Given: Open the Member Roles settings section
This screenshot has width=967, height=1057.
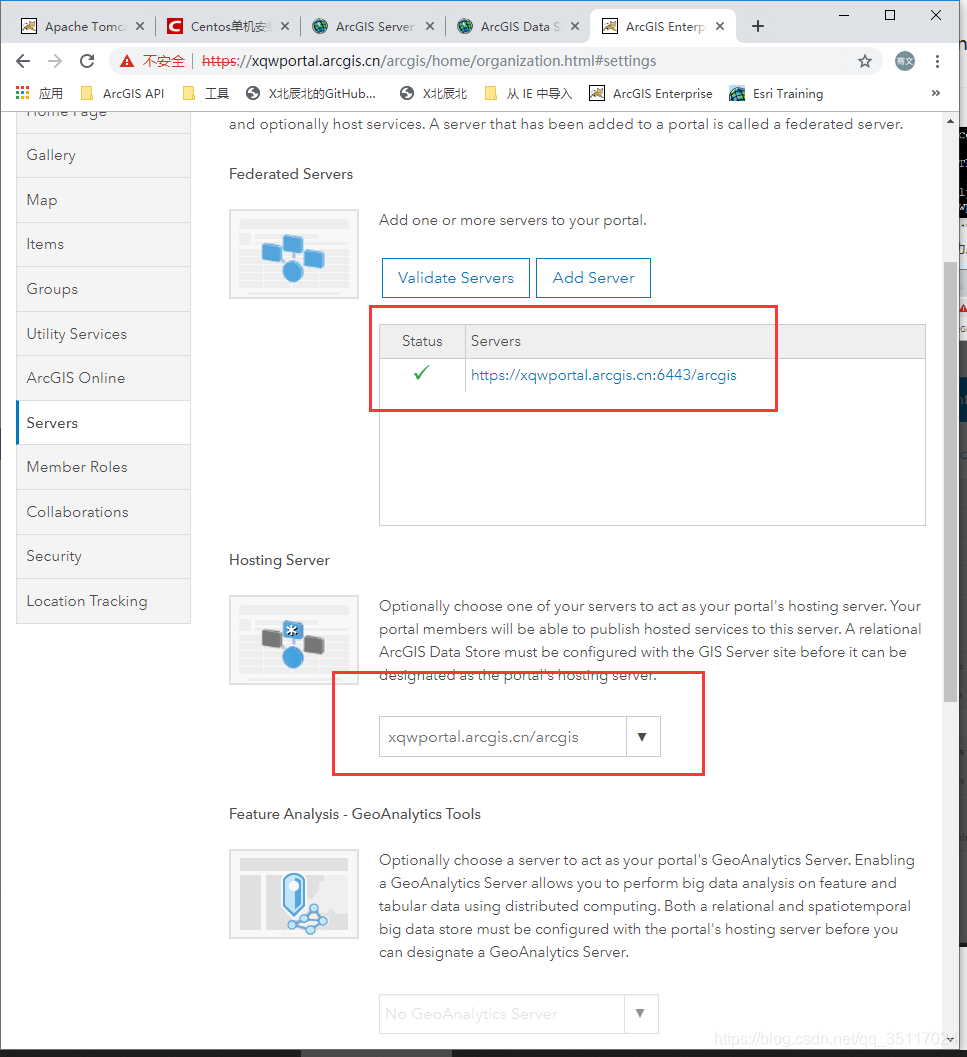Looking at the screenshot, I should 103,467.
